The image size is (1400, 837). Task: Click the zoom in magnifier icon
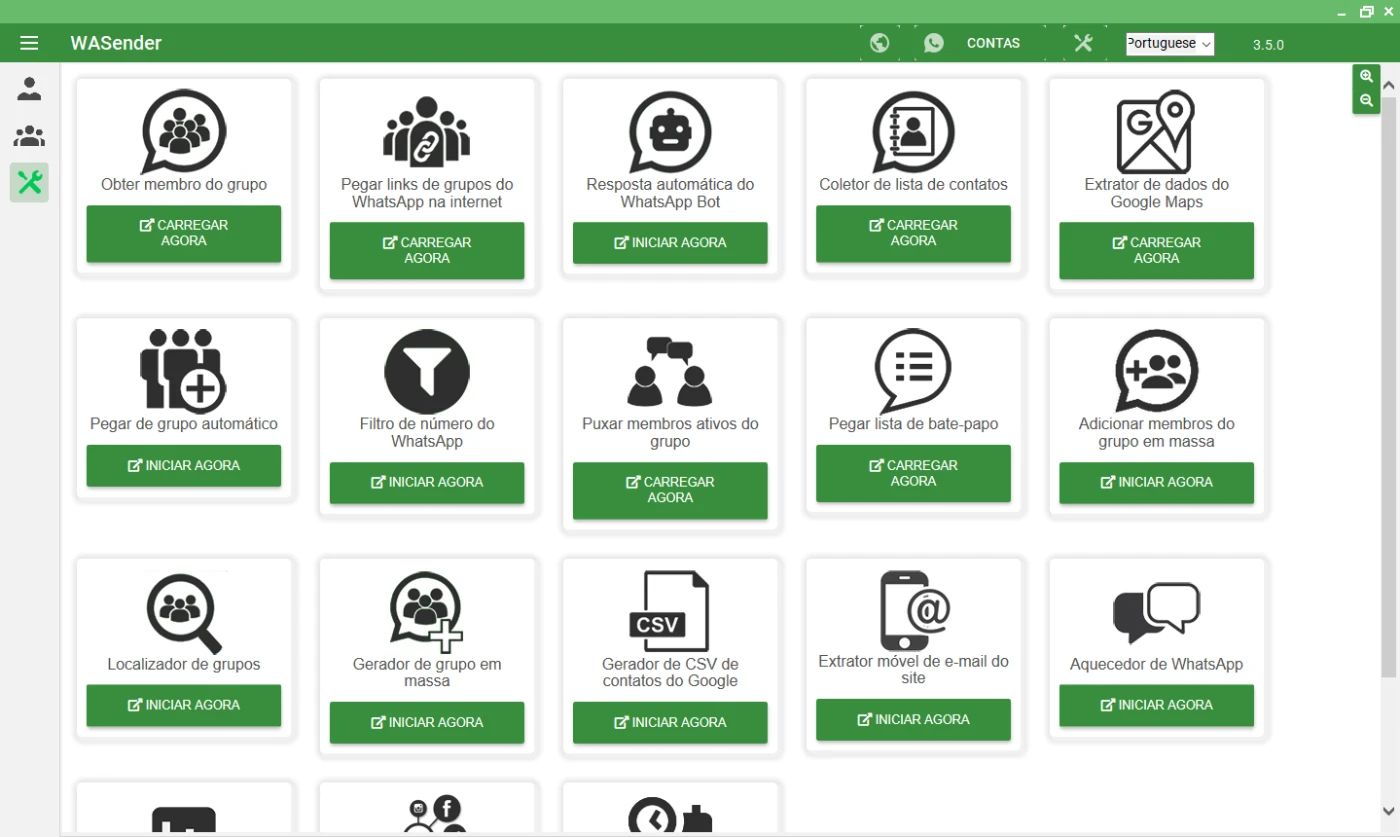point(1366,77)
